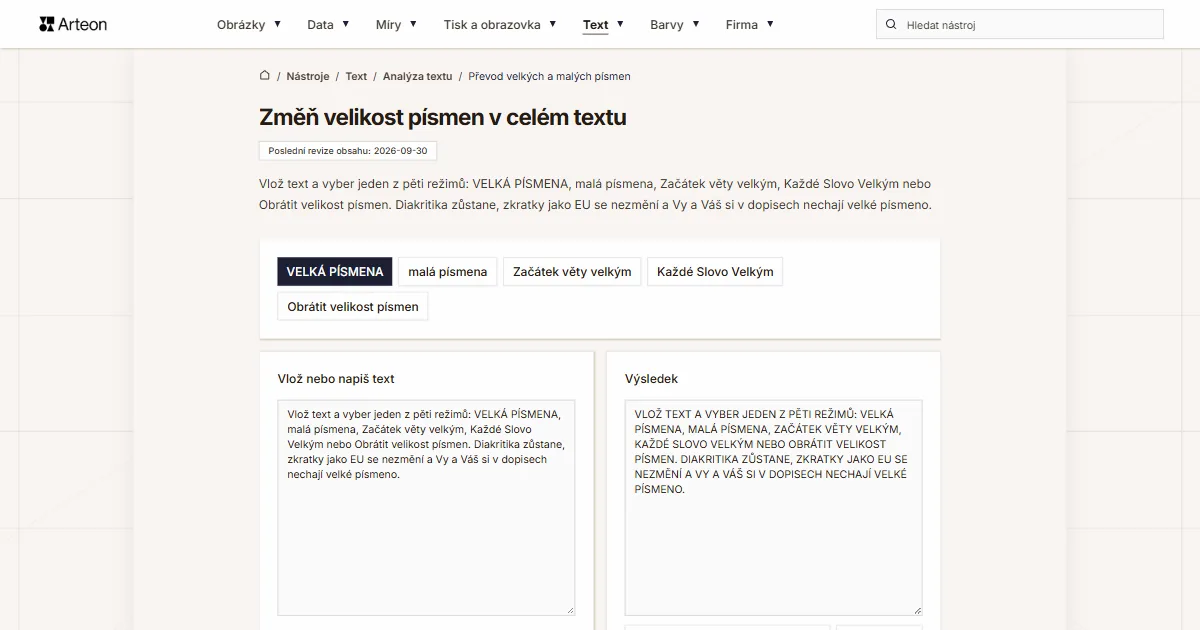Expand the Míry dropdown arrow
The width and height of the screenshot is (1200, 630).
(413, 24)
